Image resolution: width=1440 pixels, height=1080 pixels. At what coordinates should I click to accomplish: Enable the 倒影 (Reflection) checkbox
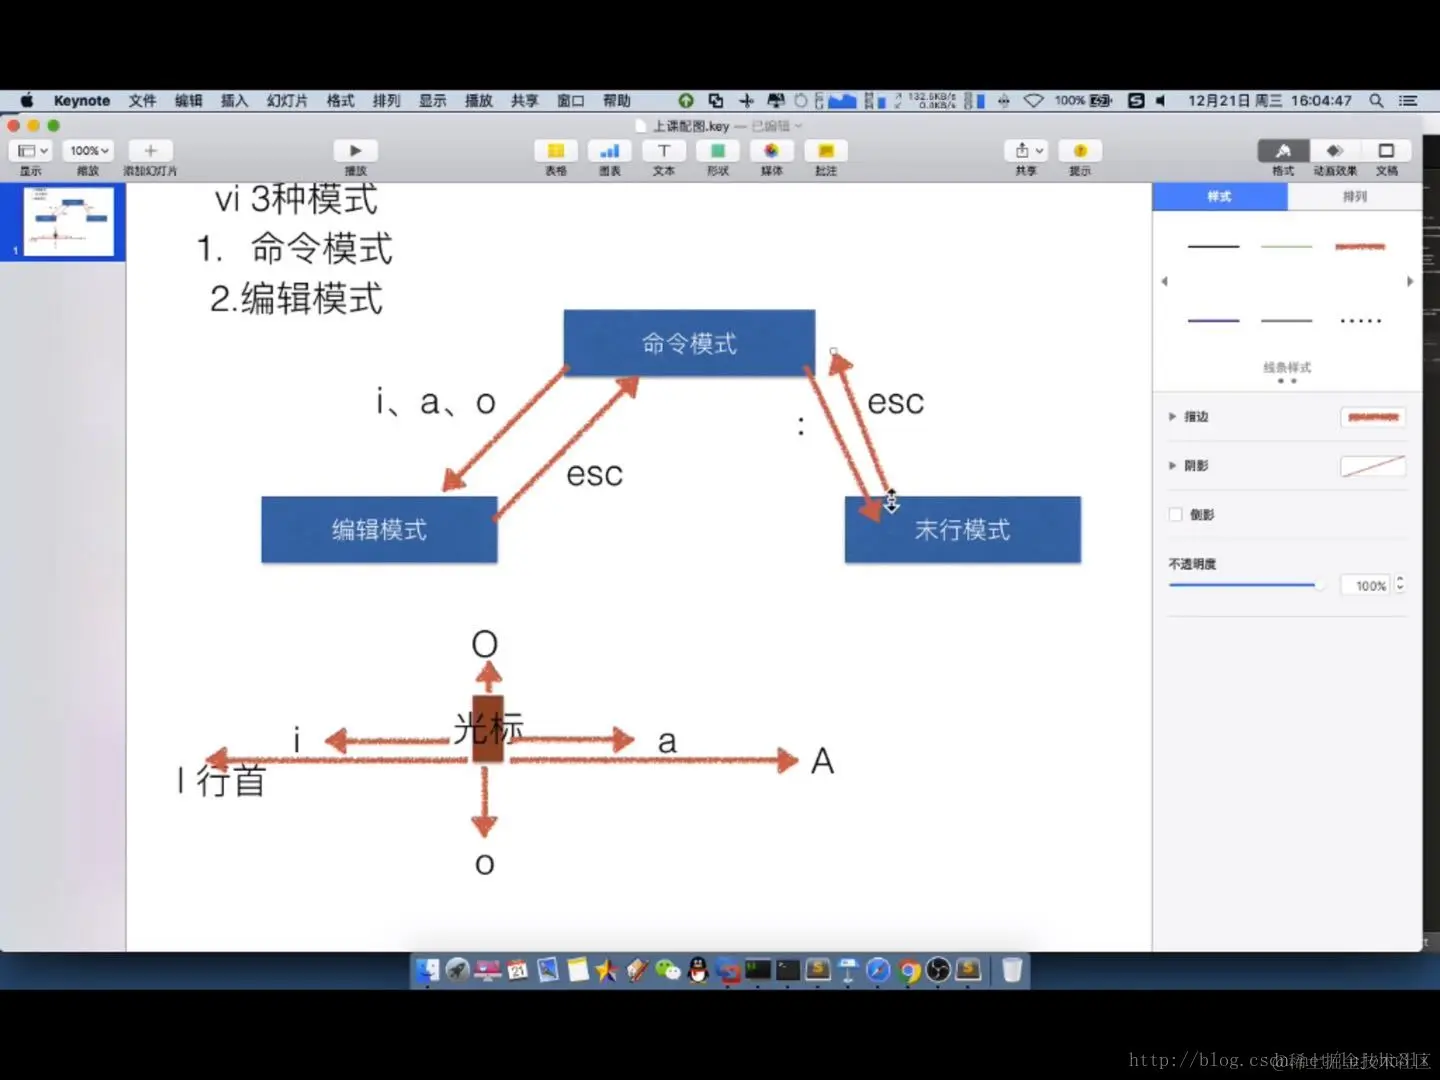tap(1176, 514)
